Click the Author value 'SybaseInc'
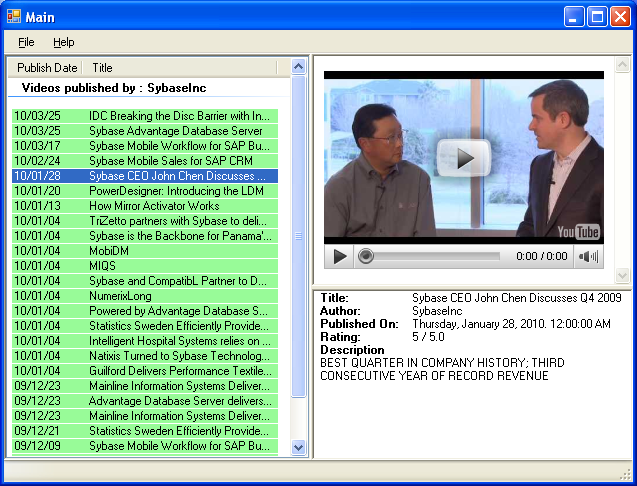Image resolution: width=637 pixels, height=486 pixels. click(437, 311)
